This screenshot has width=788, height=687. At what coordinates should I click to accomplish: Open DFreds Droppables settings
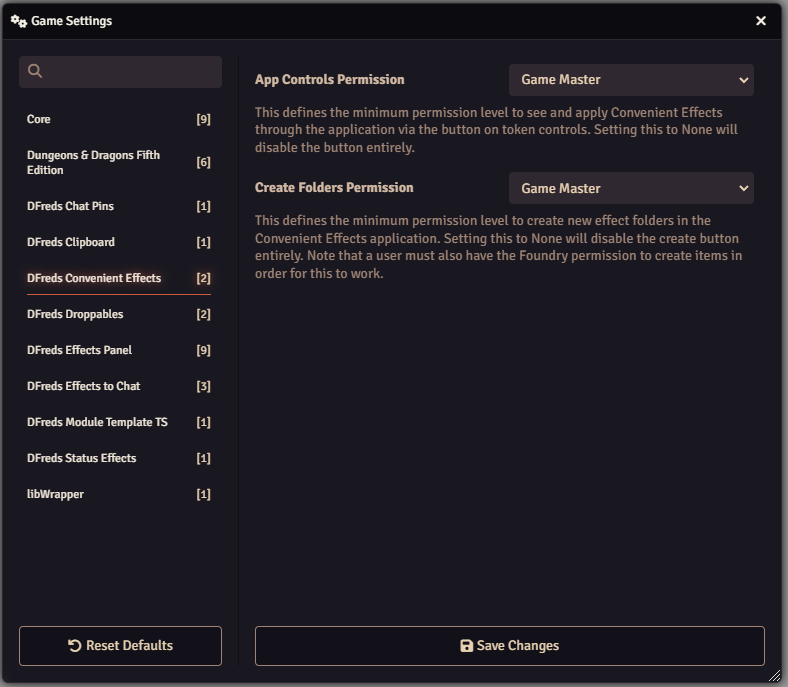coord(118,314)
